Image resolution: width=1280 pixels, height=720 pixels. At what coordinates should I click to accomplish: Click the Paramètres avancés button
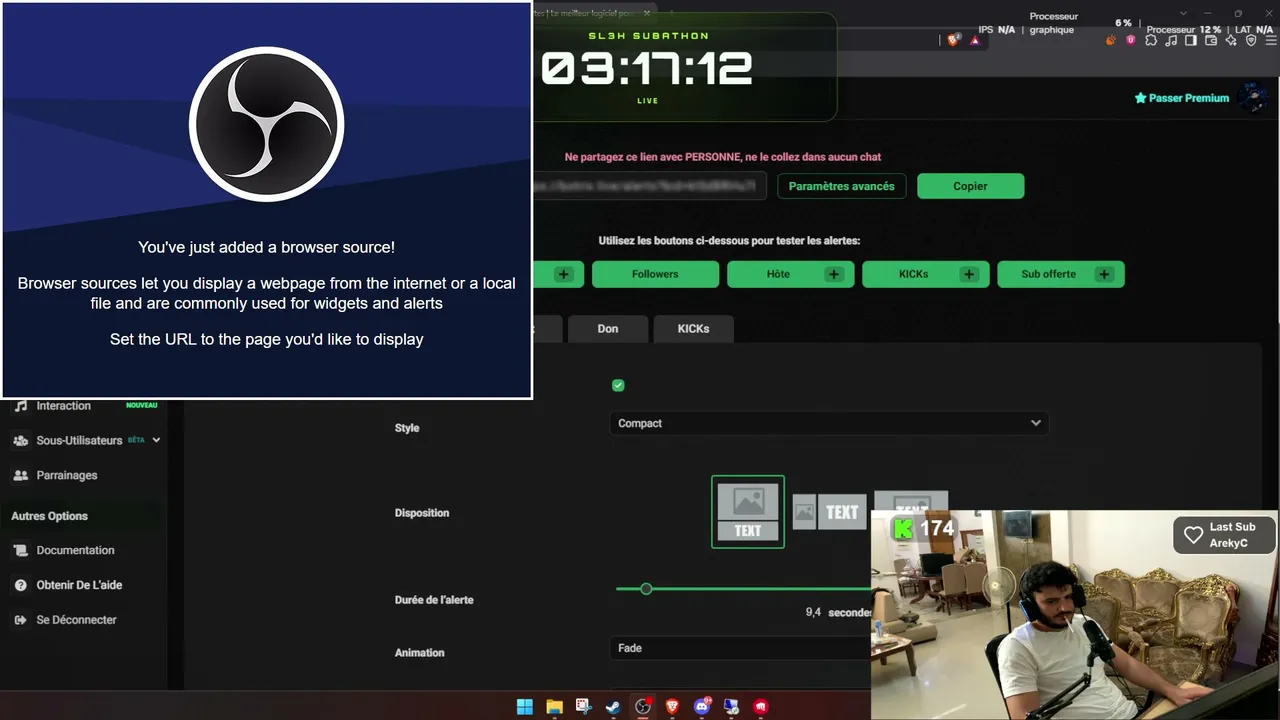[842, 186]
